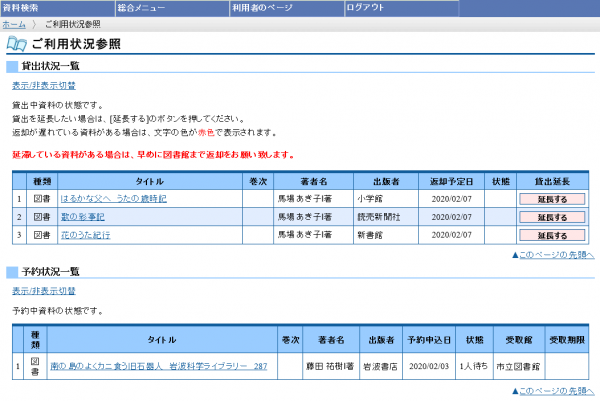Toggle 表示/非表示切替 for the reservation list
Screen dimensions: 600x401
[43, 291]
